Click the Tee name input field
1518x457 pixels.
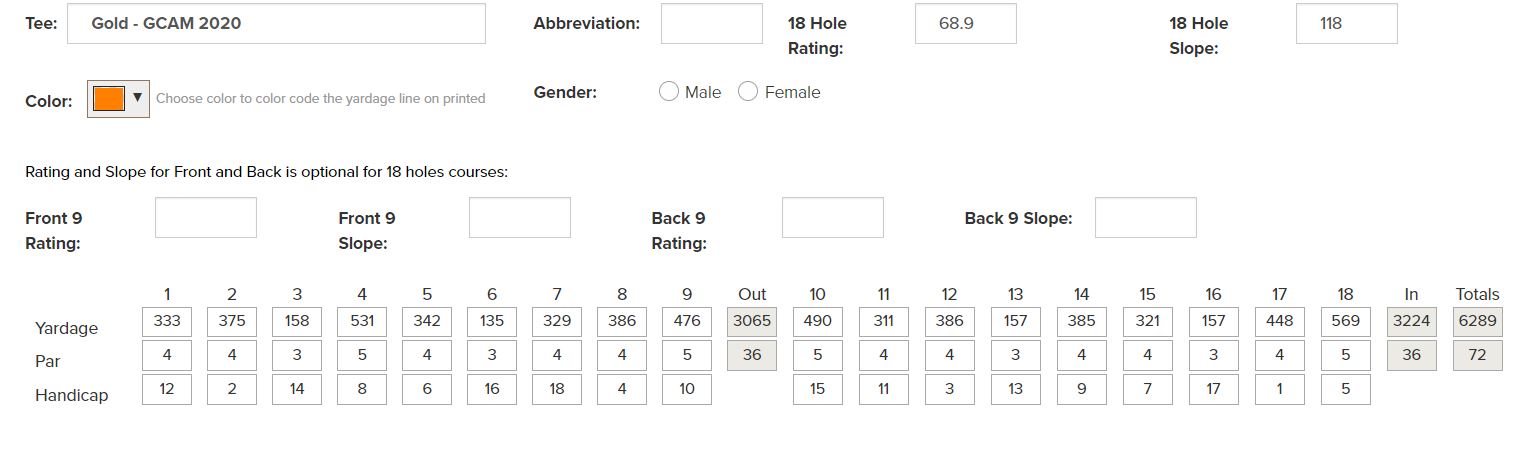[276, 24]
